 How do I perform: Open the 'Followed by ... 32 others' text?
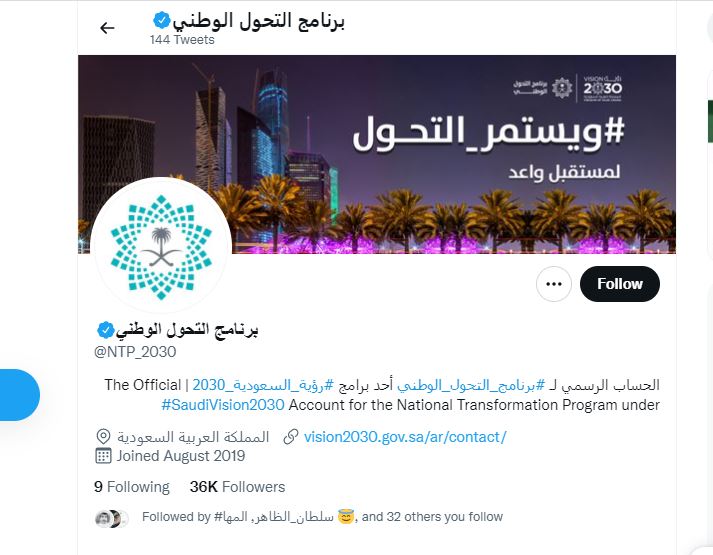[x=322, y=517]
